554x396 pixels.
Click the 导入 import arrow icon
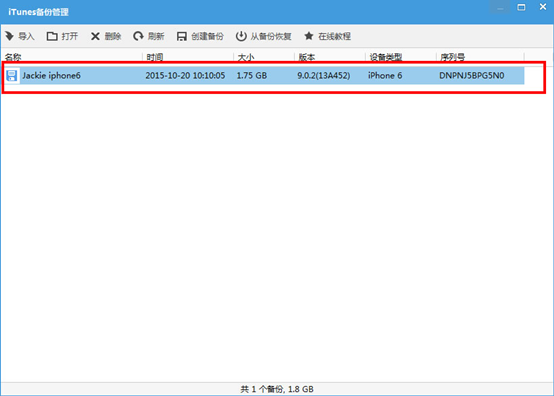click(x=9, y=36)
